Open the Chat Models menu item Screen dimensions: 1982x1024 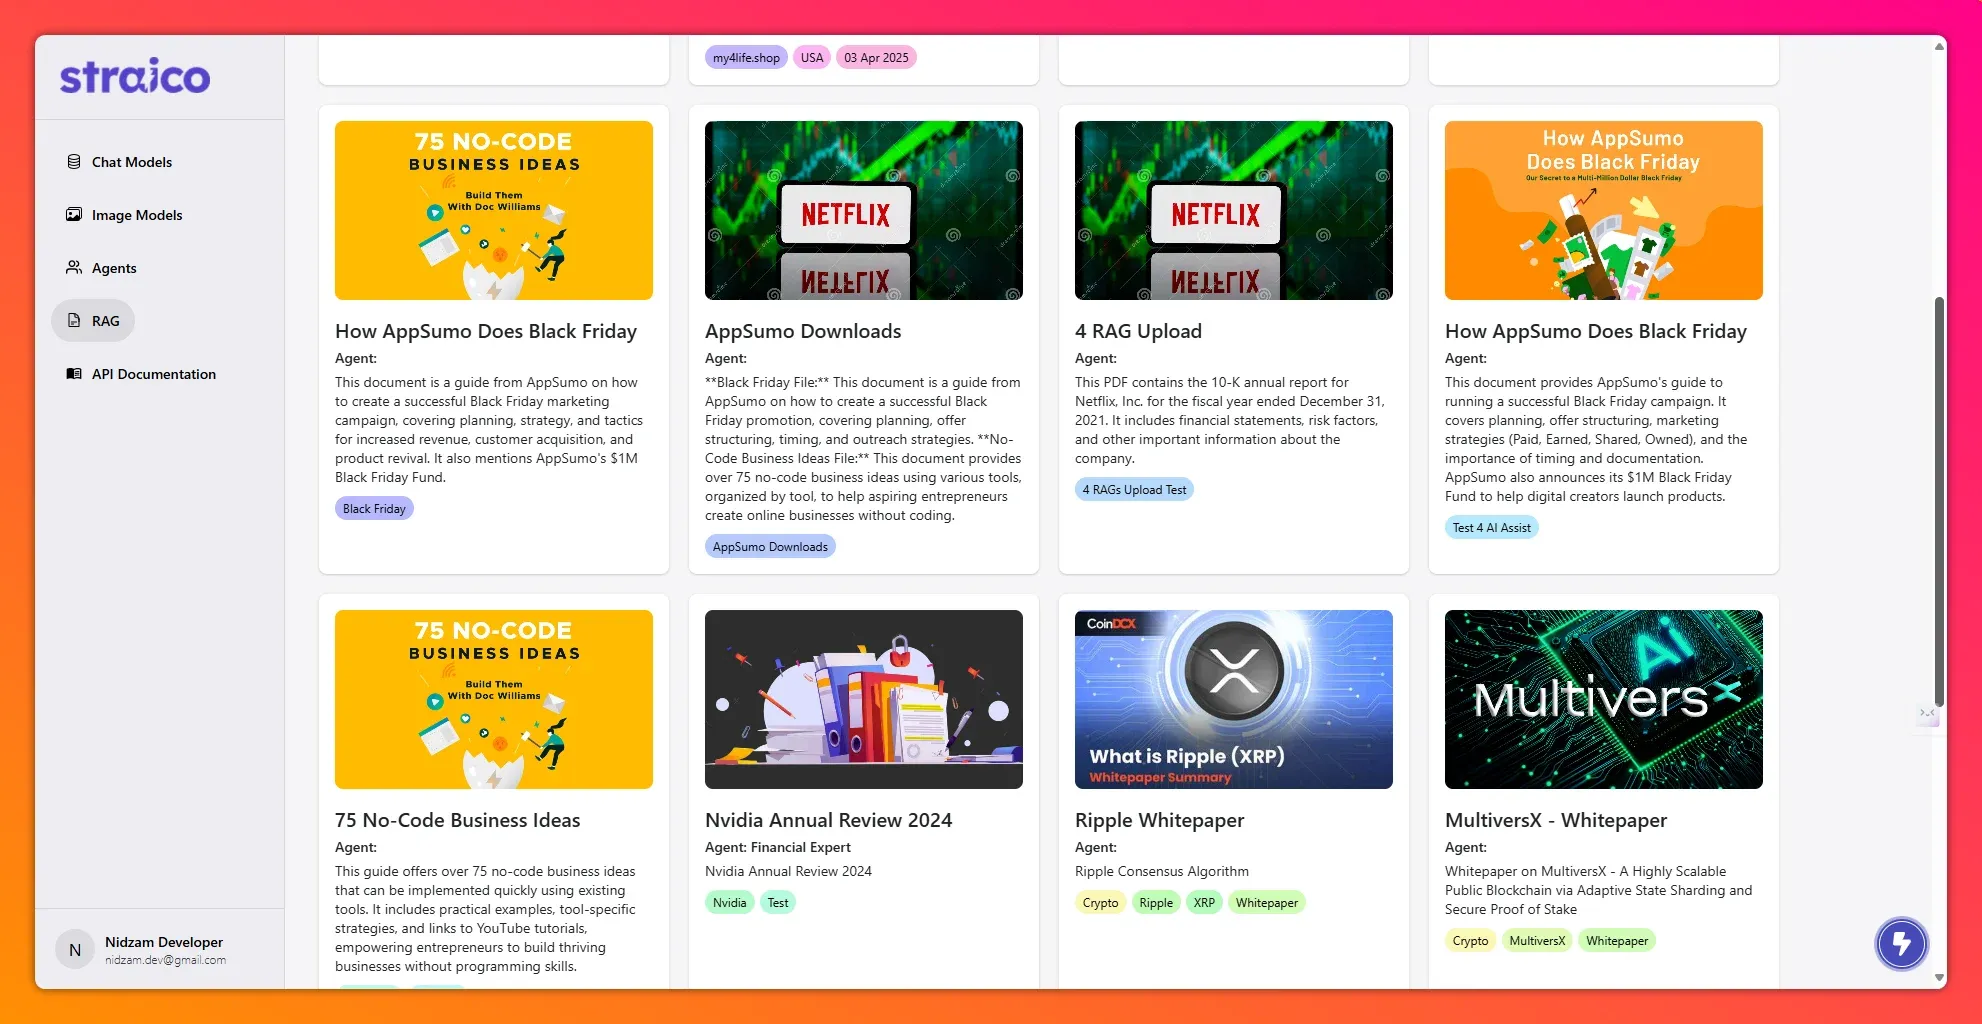pyautogui.click(x=131, y=162)
